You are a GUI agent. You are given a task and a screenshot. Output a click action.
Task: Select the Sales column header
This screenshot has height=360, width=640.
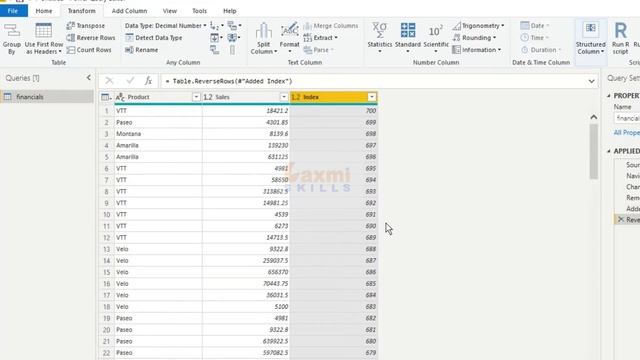click(246, 97)
